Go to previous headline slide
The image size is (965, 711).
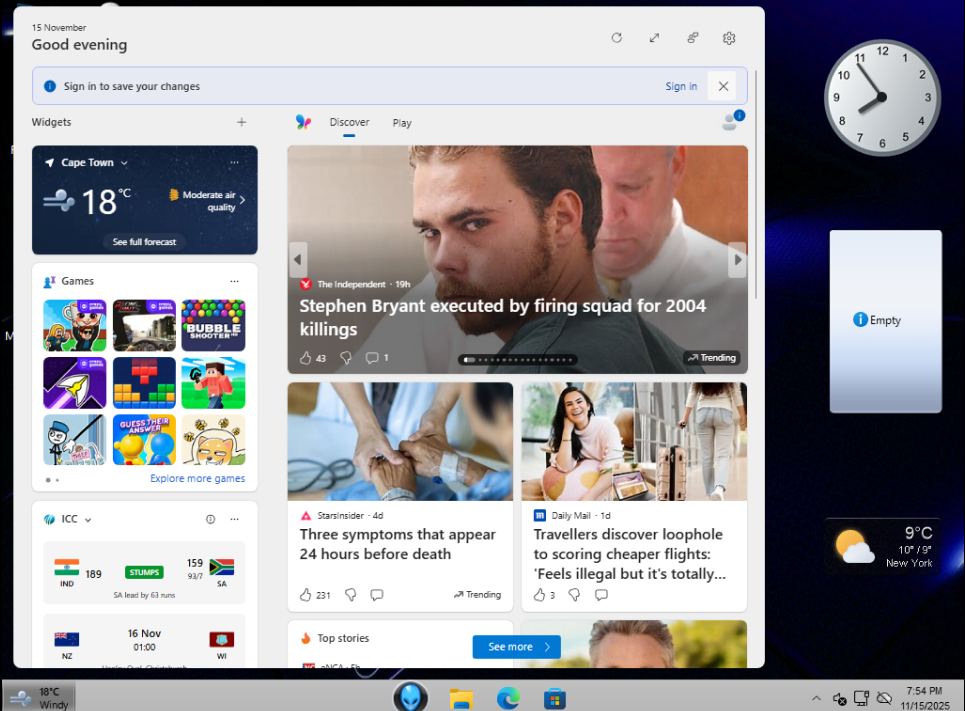[298, 260]
